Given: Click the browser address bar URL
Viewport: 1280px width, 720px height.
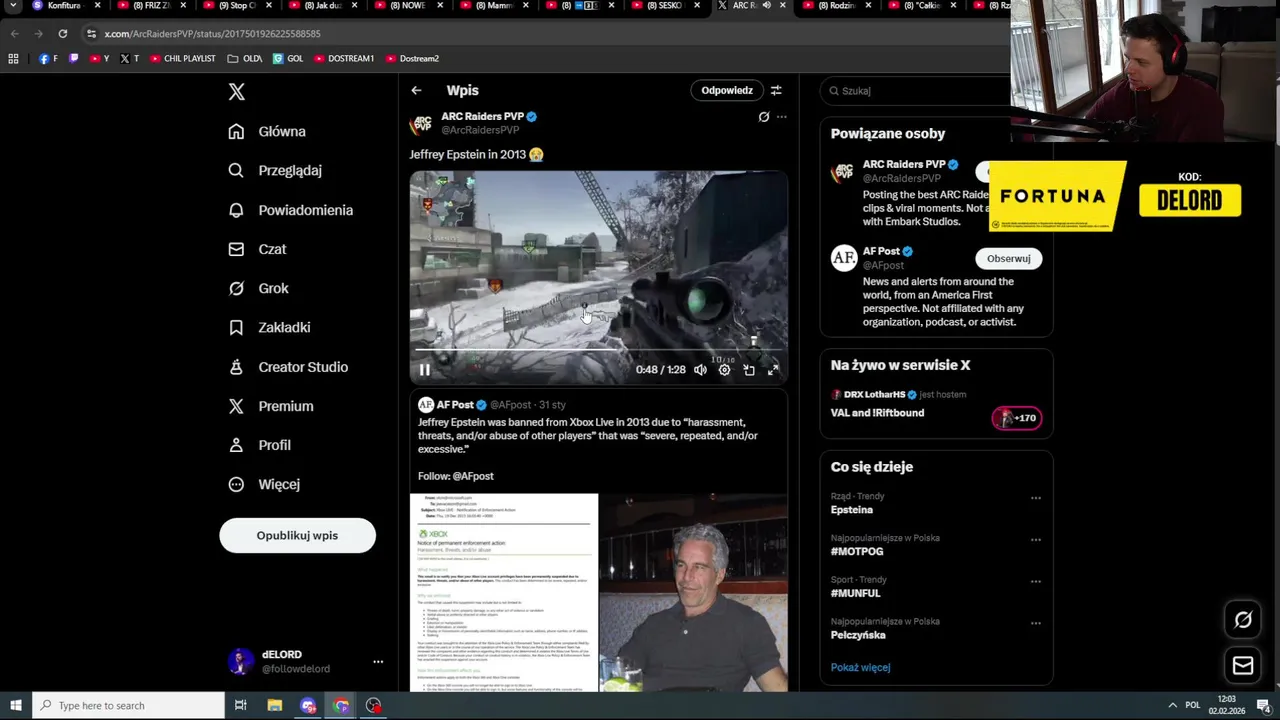Looking at the screenshot, I should coord(212,34).
